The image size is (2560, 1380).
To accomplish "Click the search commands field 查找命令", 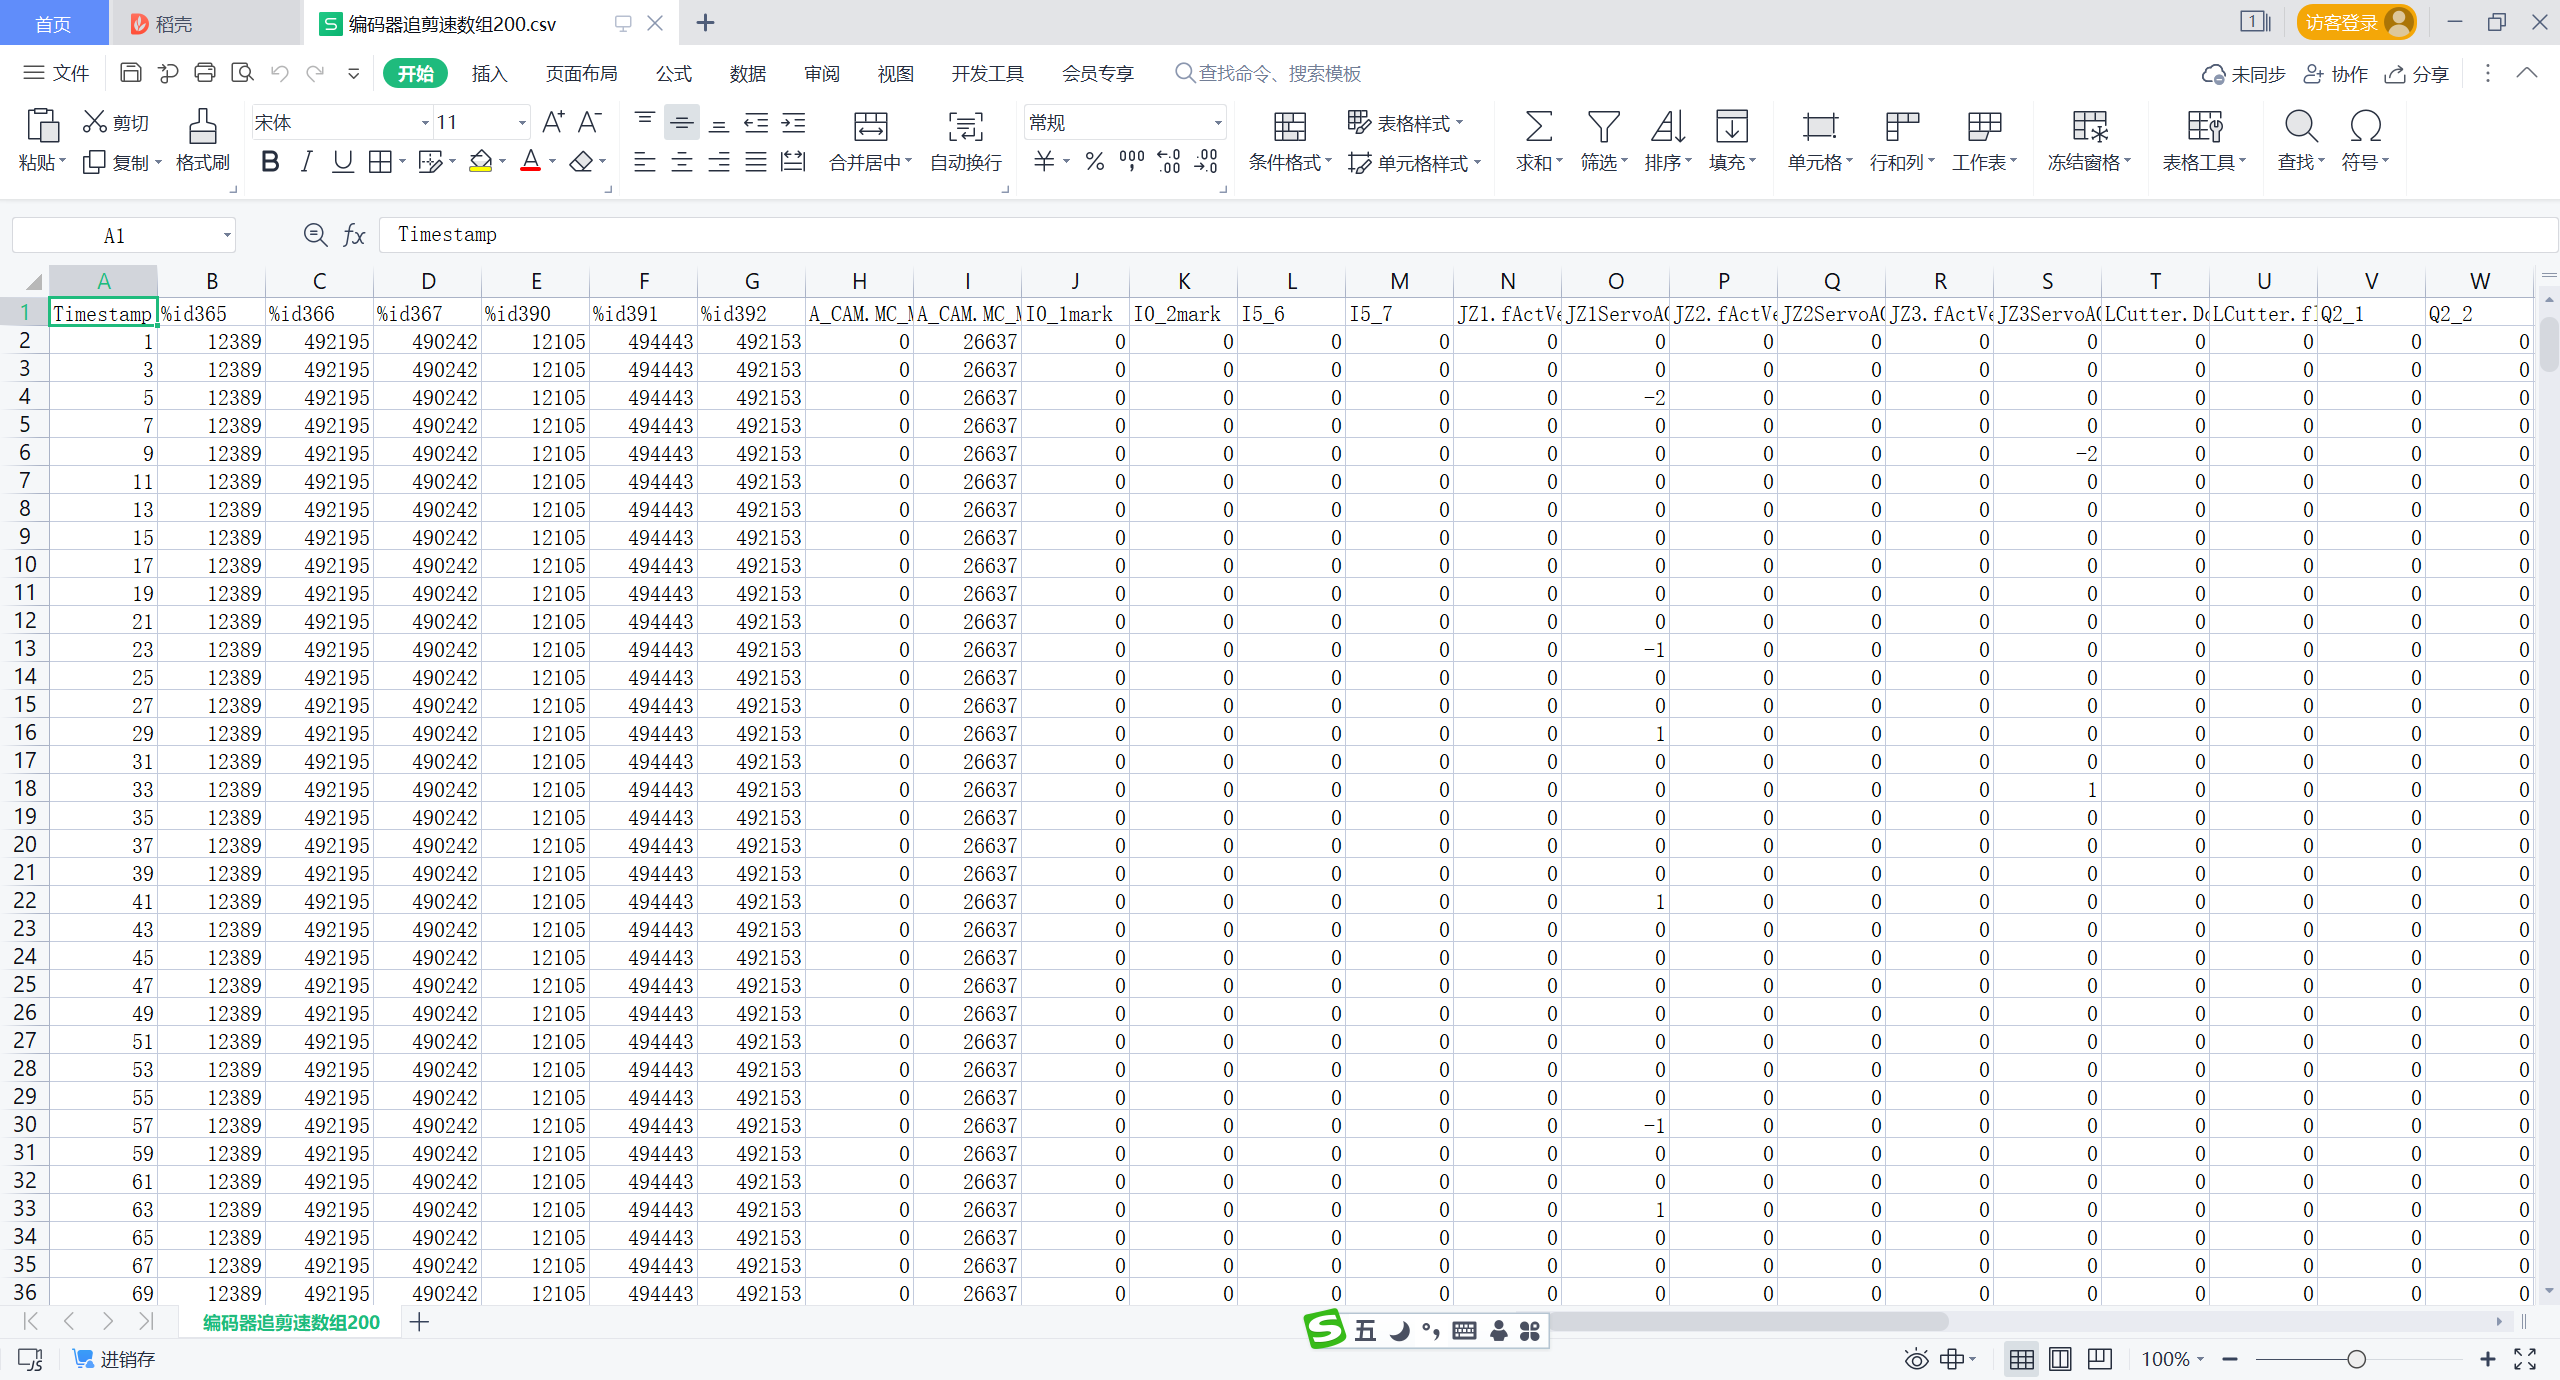I will tap(1268, 73).
